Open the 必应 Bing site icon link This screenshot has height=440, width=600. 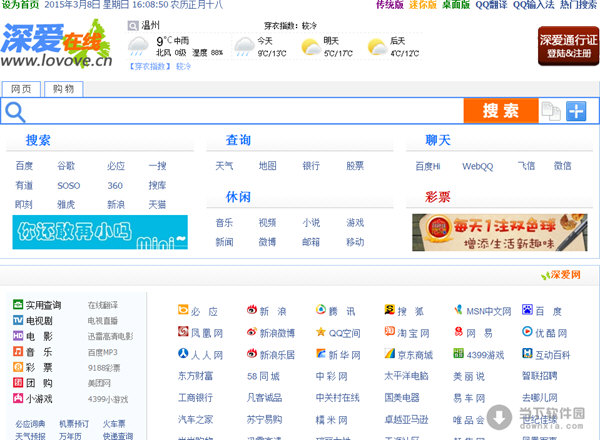click(183, 311)
